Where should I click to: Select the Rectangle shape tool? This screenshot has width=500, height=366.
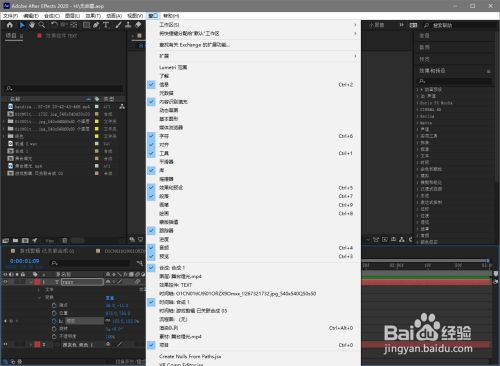point(86,25)
